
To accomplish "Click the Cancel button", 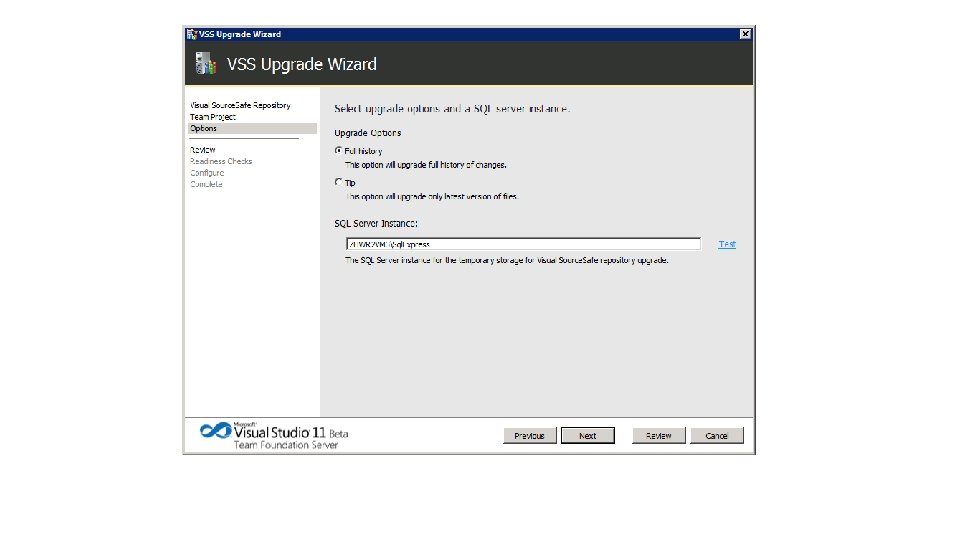I will 717,435.
